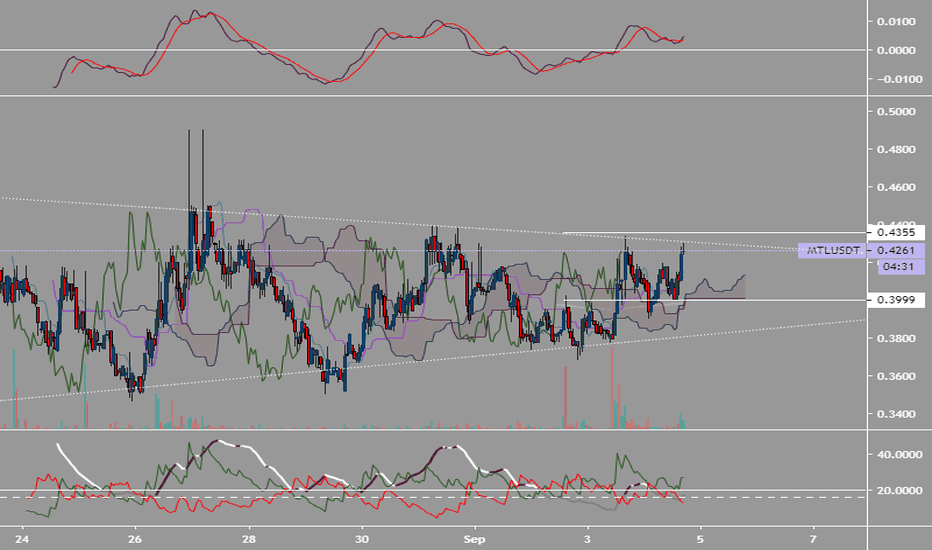The image size is (932, 550).
Task: Select the 0.4355 horizontal line price label
Action: click(896, 232)
